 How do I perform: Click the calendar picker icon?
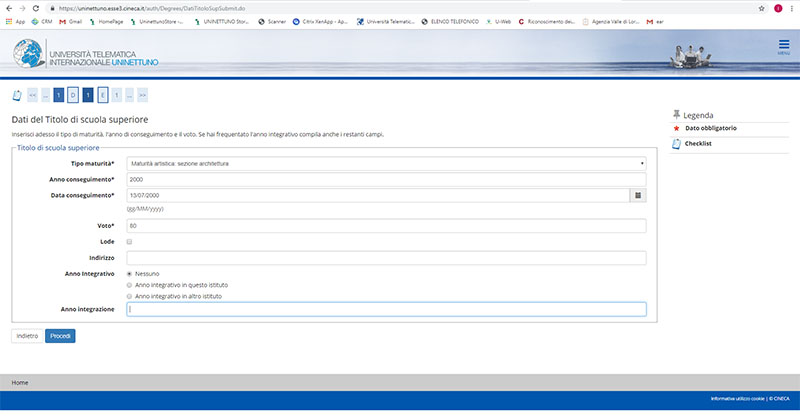coord(637,195)
